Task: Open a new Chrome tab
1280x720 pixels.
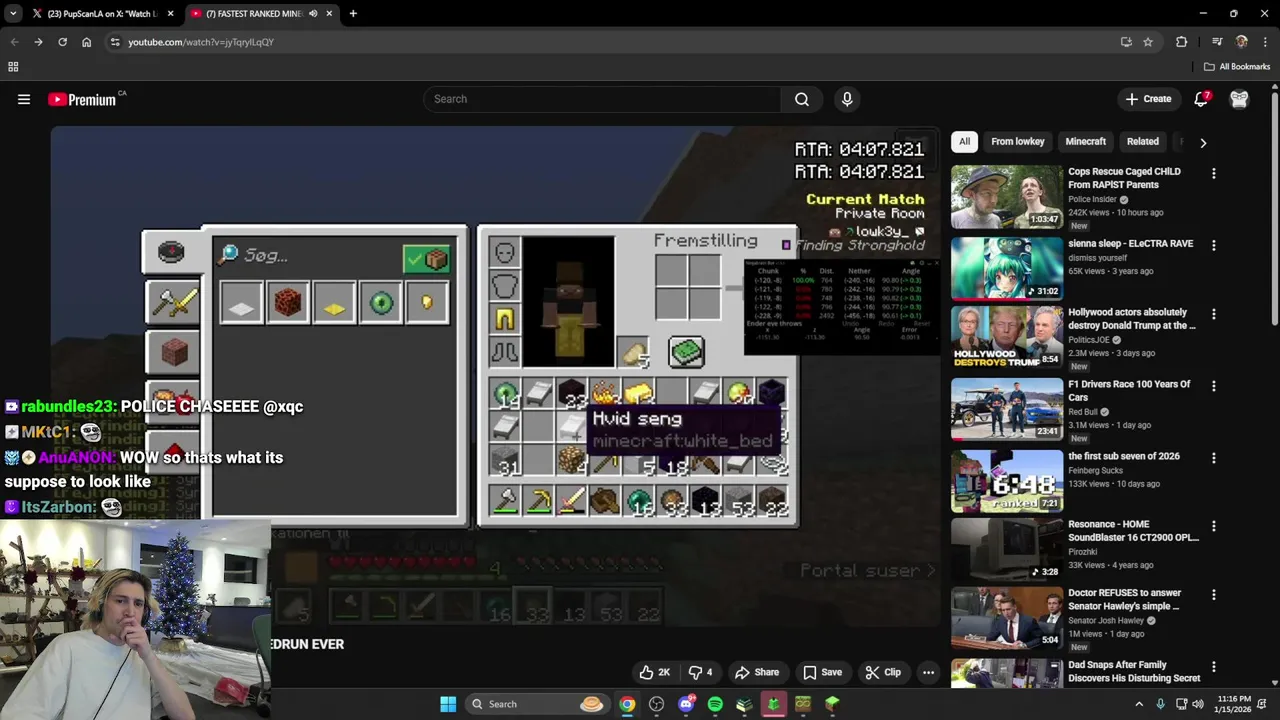Action: pyautogui.click(x=353, y=14)
